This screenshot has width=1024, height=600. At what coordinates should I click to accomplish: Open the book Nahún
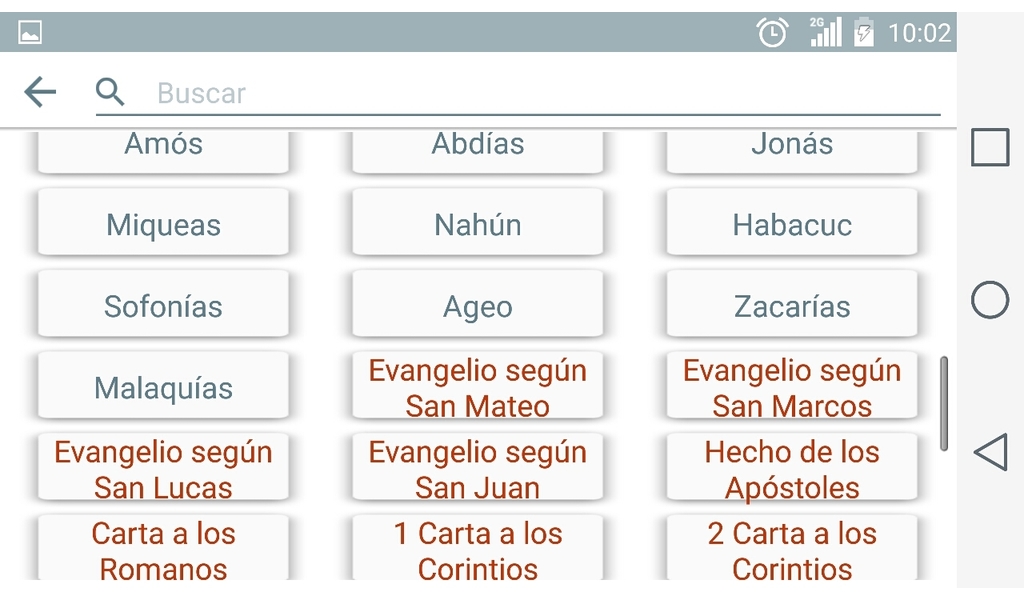(478, 225)
